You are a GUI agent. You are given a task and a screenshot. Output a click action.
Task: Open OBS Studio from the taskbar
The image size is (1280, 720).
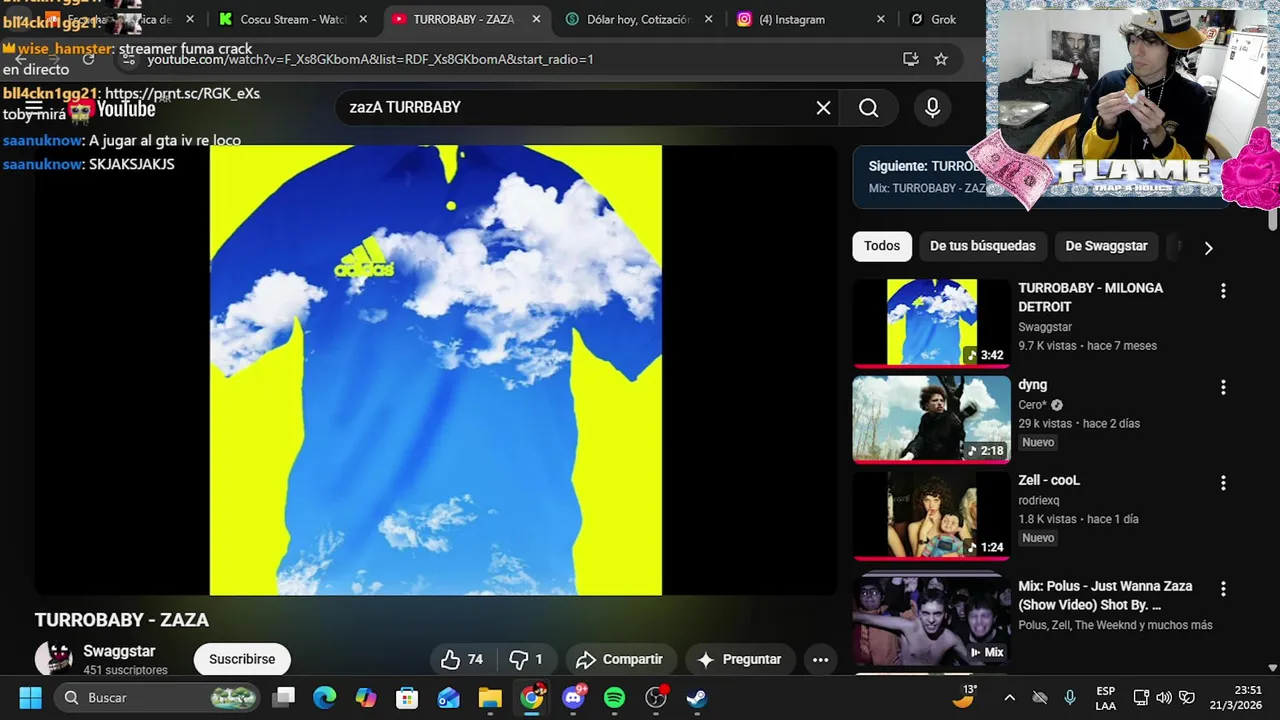tap(656, 697)
